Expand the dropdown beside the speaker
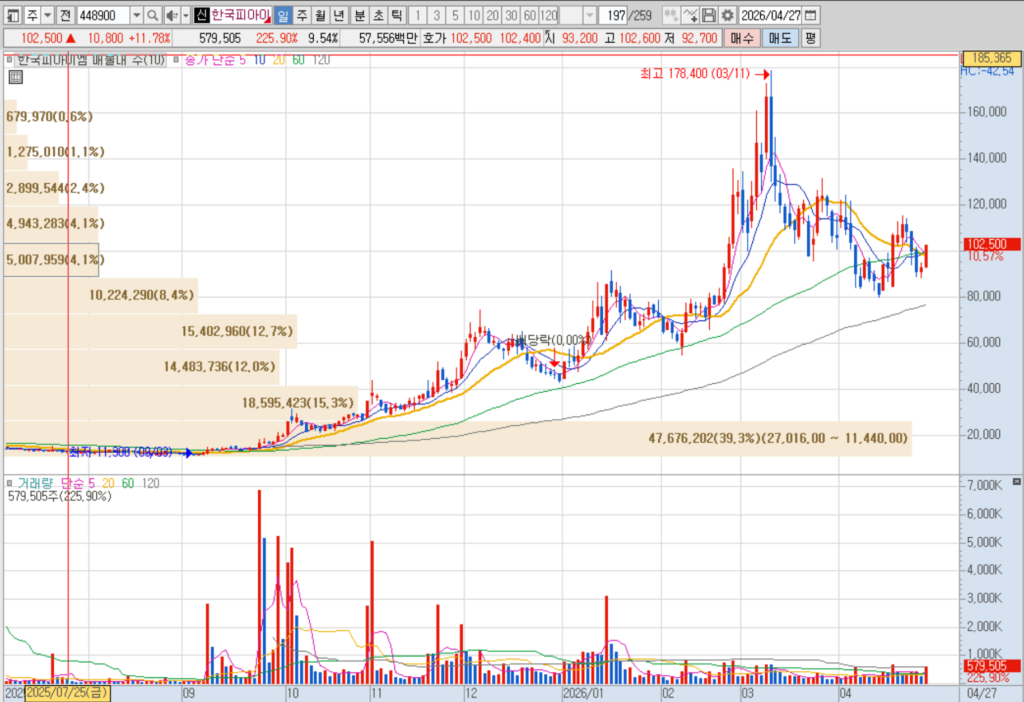 coord(185,15)
